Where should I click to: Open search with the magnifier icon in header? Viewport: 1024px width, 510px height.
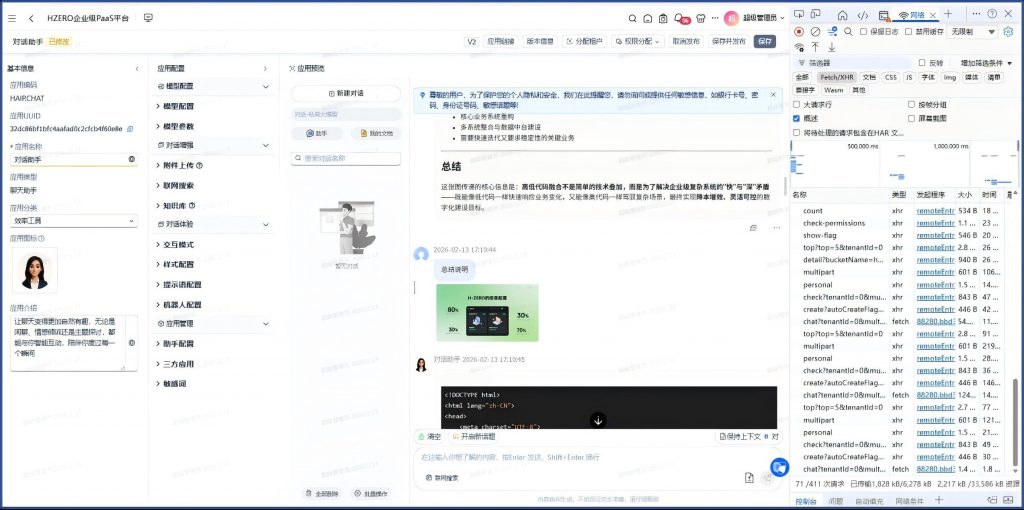[x=632, y=18]
